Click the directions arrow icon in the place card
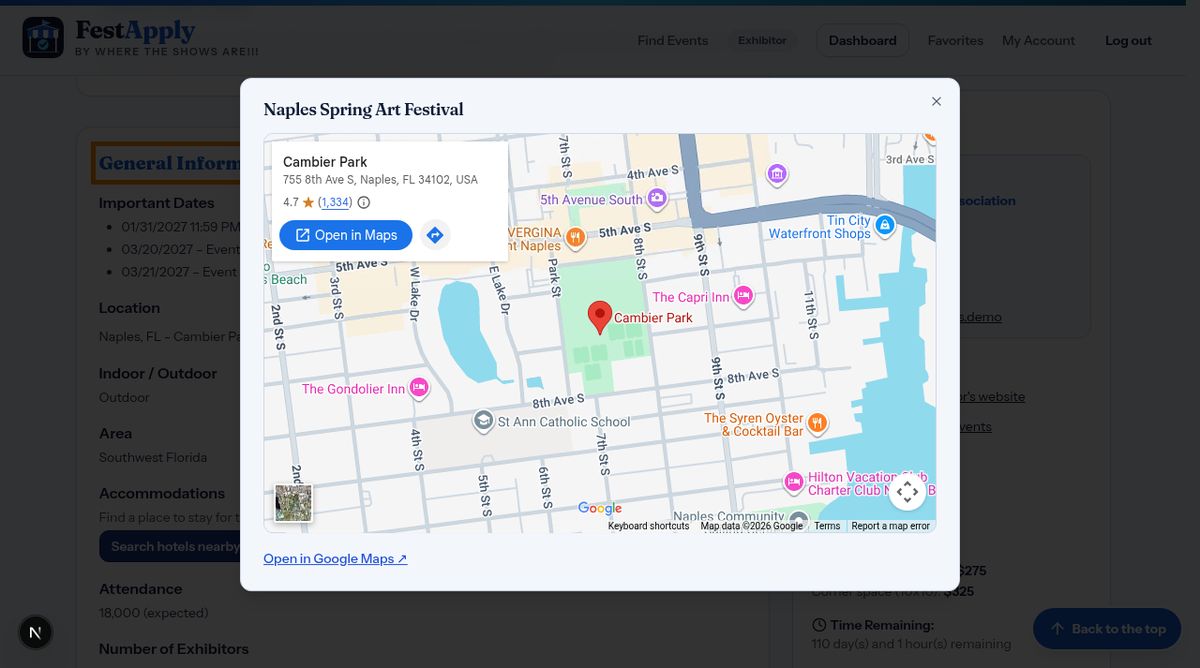Image resolution: width=1200 pixels, height=668 pixels. [x=435, y=235]
